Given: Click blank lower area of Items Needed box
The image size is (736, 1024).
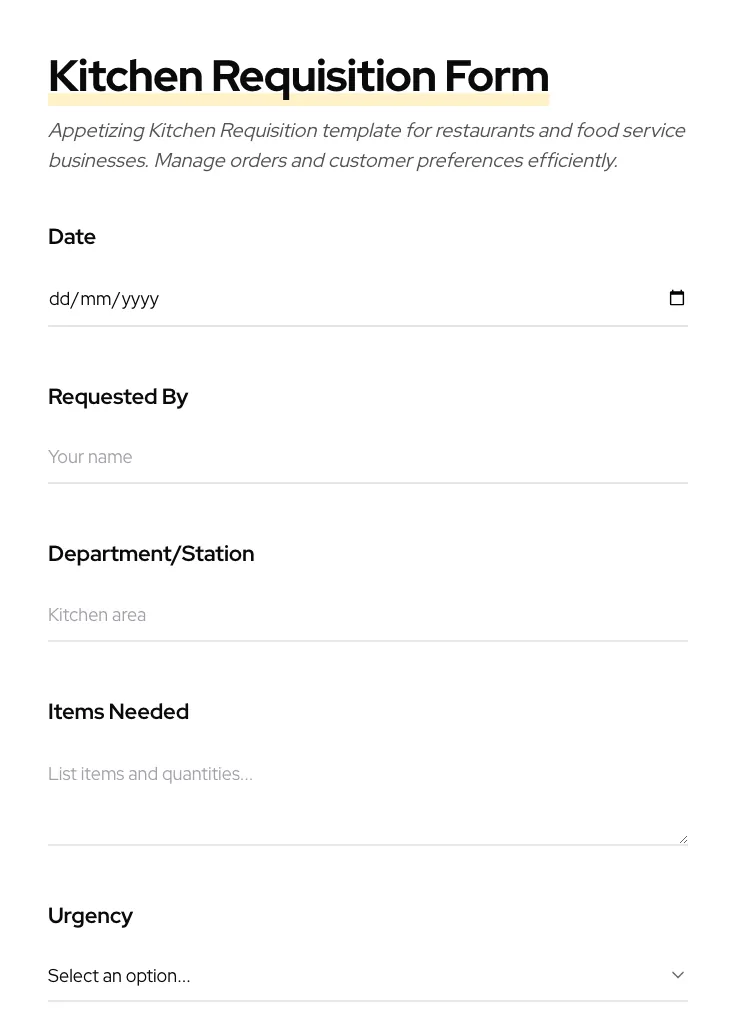Looking at the screenshot, I should [360, 820].
